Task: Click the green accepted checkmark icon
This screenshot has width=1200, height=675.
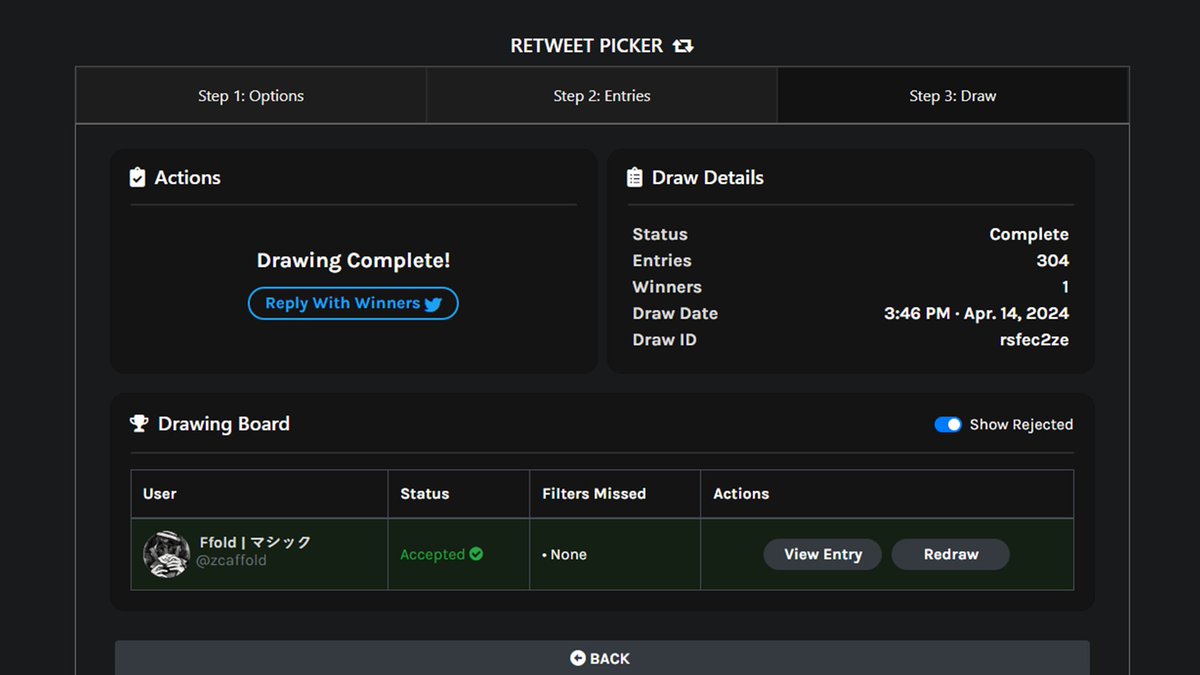Action: (476, 554)
